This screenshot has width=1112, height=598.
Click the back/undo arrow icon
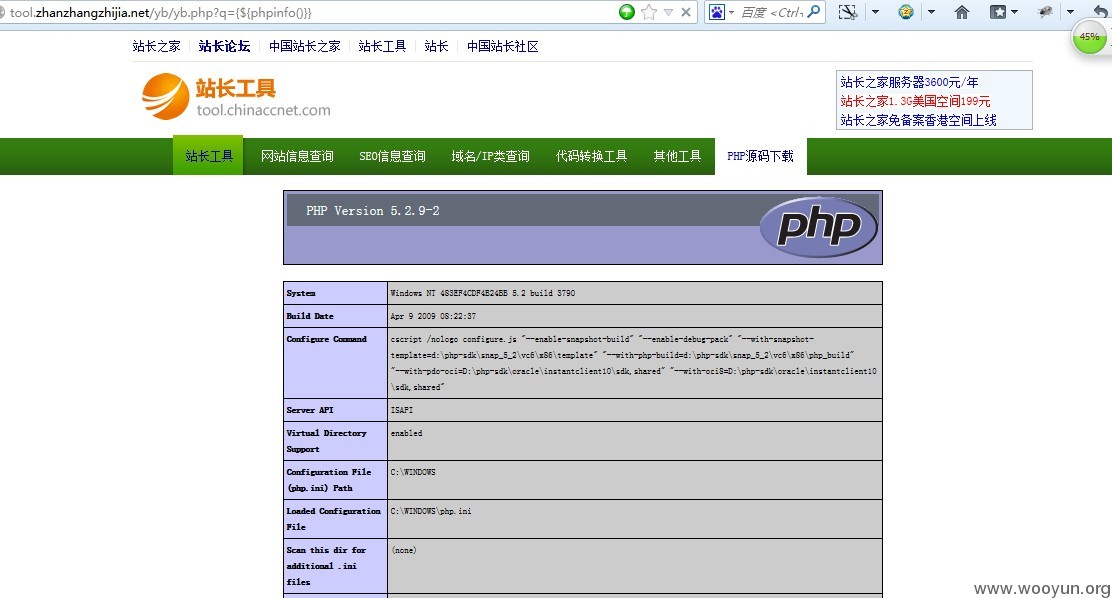[1101, 12]
